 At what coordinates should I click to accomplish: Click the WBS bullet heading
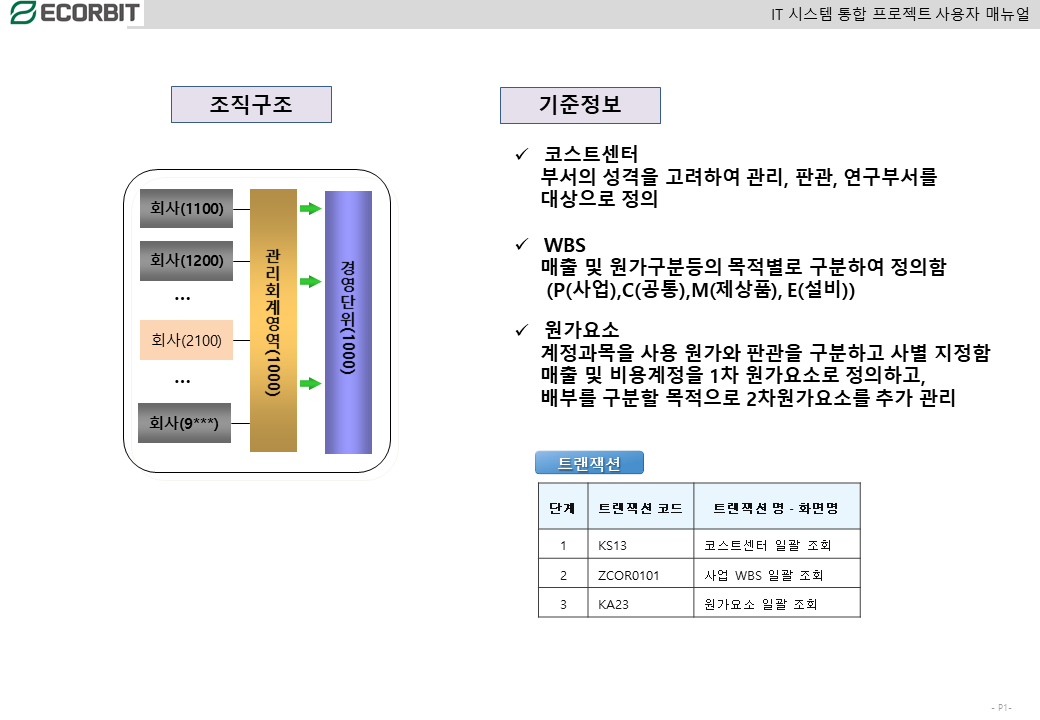pos(565,245)
